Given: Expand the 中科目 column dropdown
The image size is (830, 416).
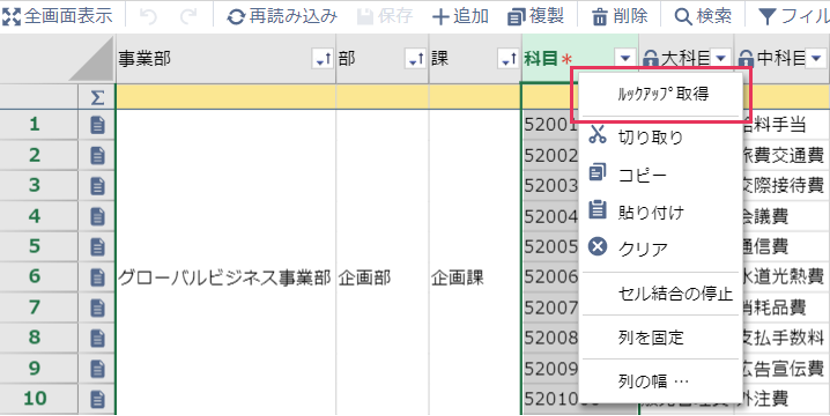Looking at the screenshot, I should pyautogui.click(x=816, y=60).
